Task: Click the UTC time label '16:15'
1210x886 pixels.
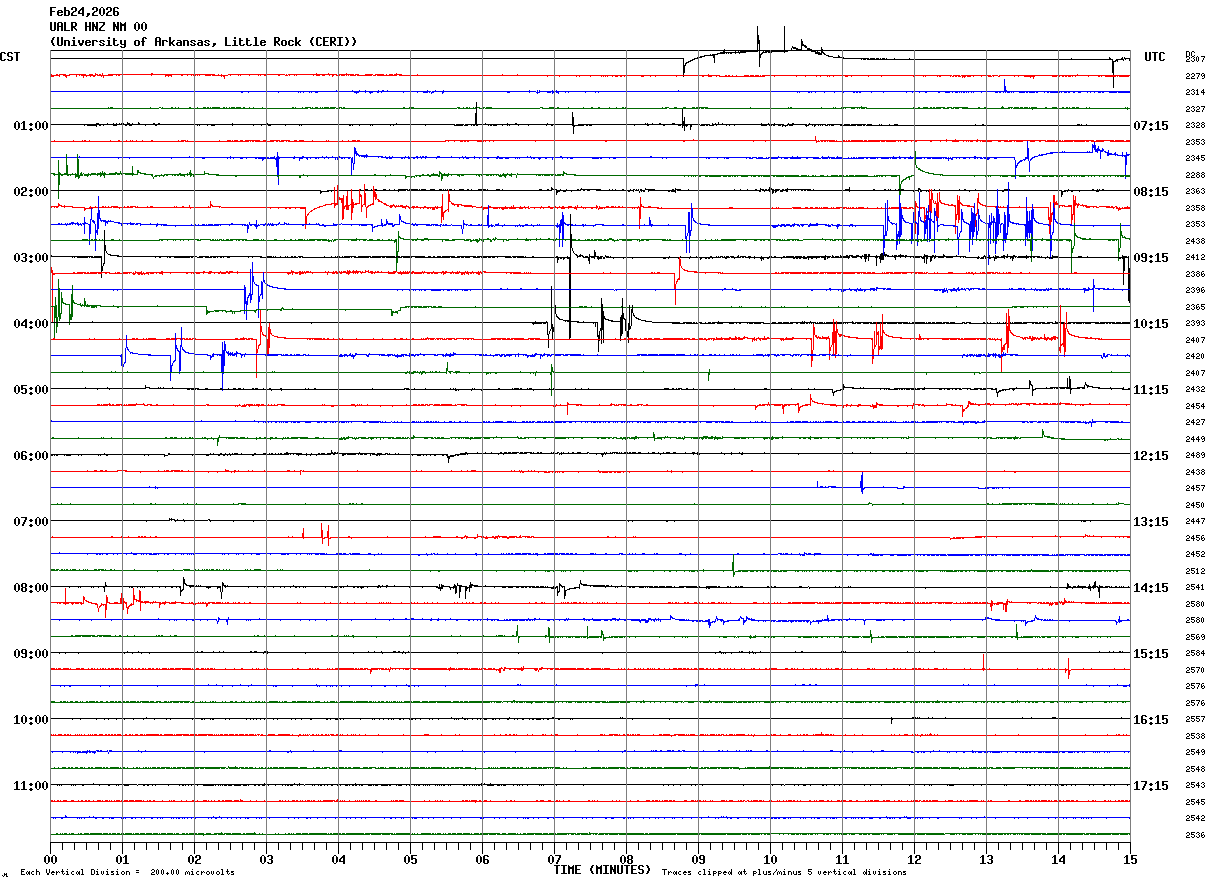Action: coord(1151,720)
